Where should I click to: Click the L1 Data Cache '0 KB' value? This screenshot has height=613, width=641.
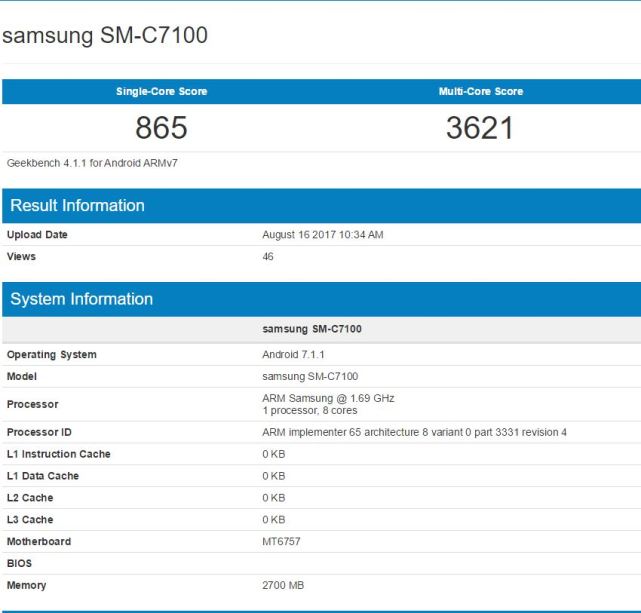274,476
